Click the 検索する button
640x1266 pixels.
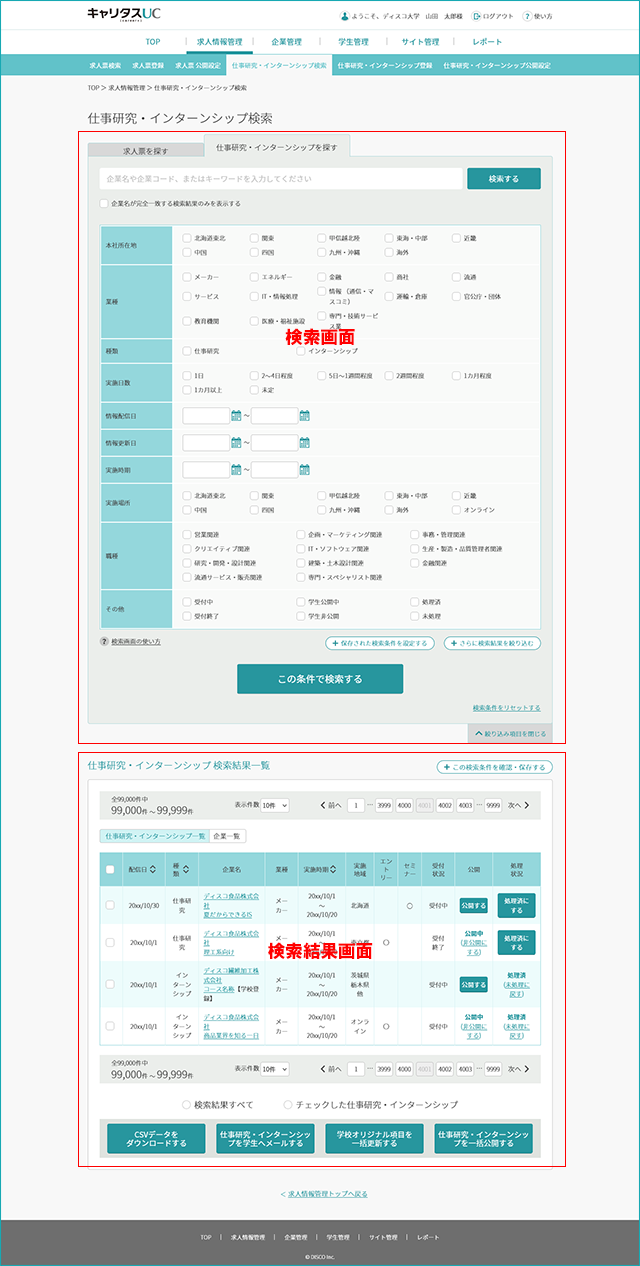tap(504, 178)
